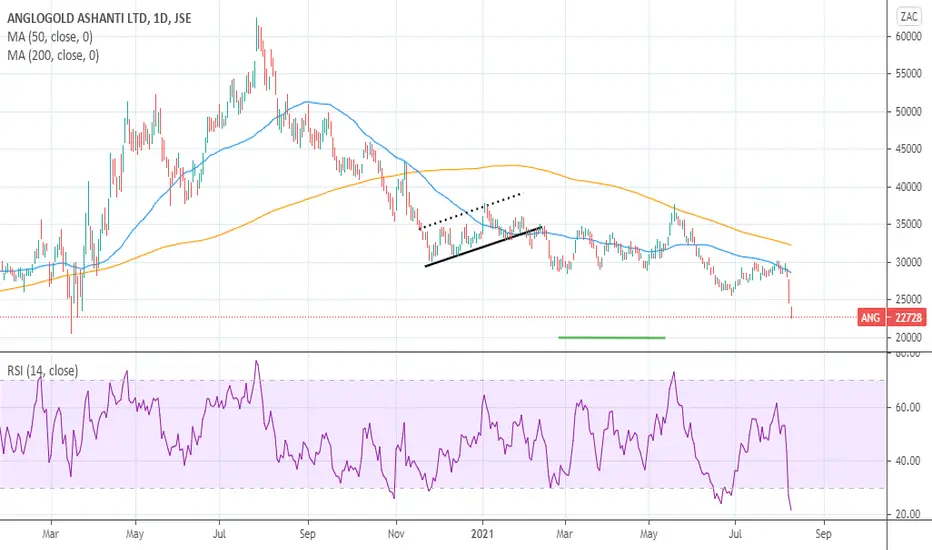Click the ANG 22728 price label
932x550 pixels.
[x=892, y=318]
